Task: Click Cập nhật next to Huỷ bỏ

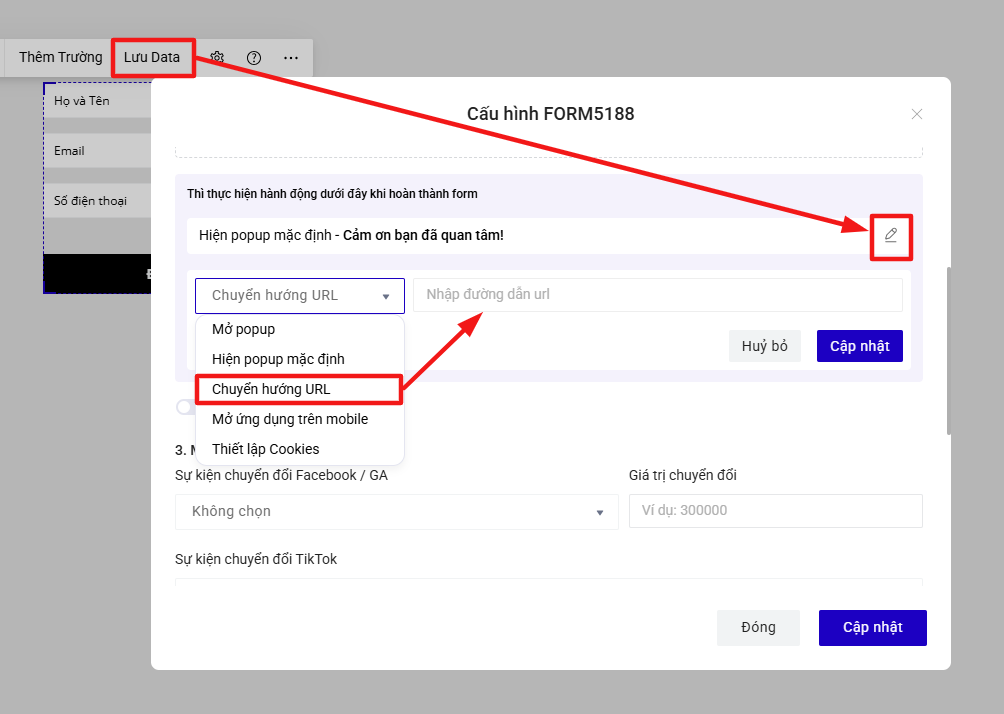Action: tap(859, 346)
